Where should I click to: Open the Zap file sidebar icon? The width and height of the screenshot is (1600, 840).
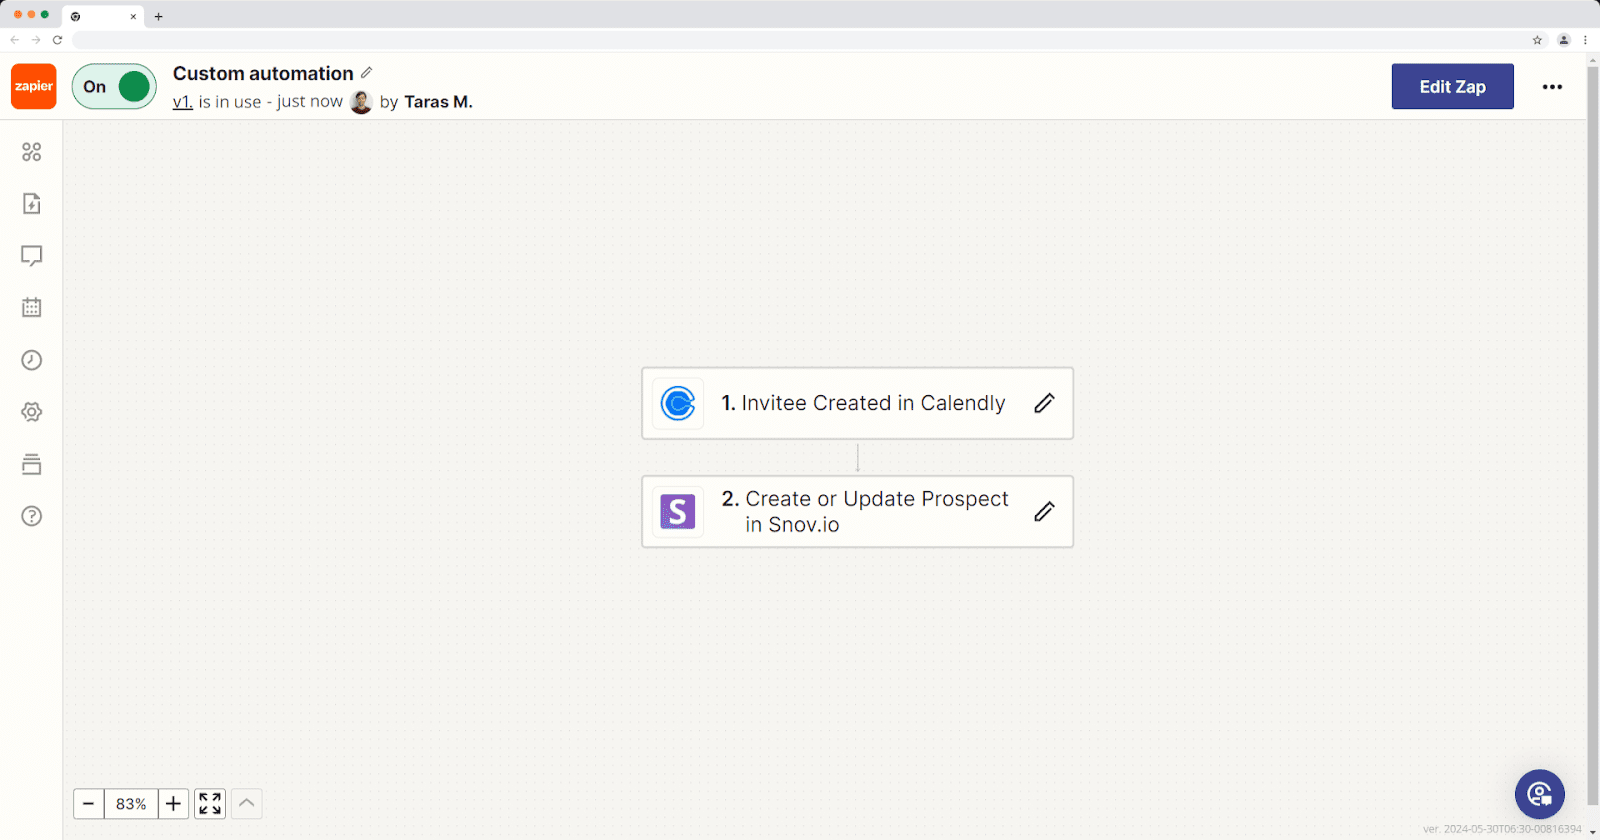(x=32, y=204)
